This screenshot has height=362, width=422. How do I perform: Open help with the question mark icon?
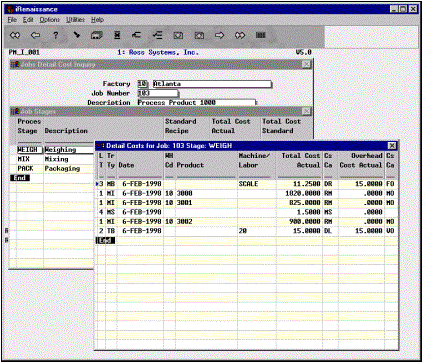point(56,35)
